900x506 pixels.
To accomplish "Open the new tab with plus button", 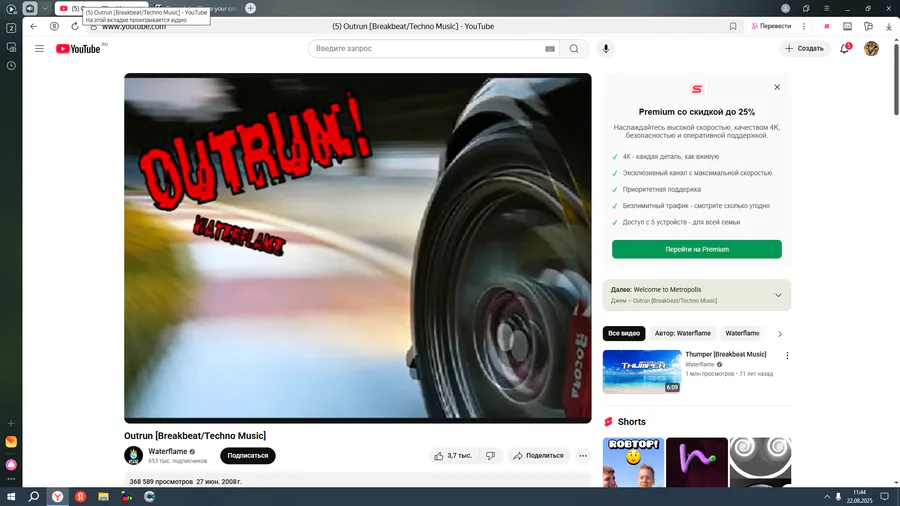I will 250,8.
